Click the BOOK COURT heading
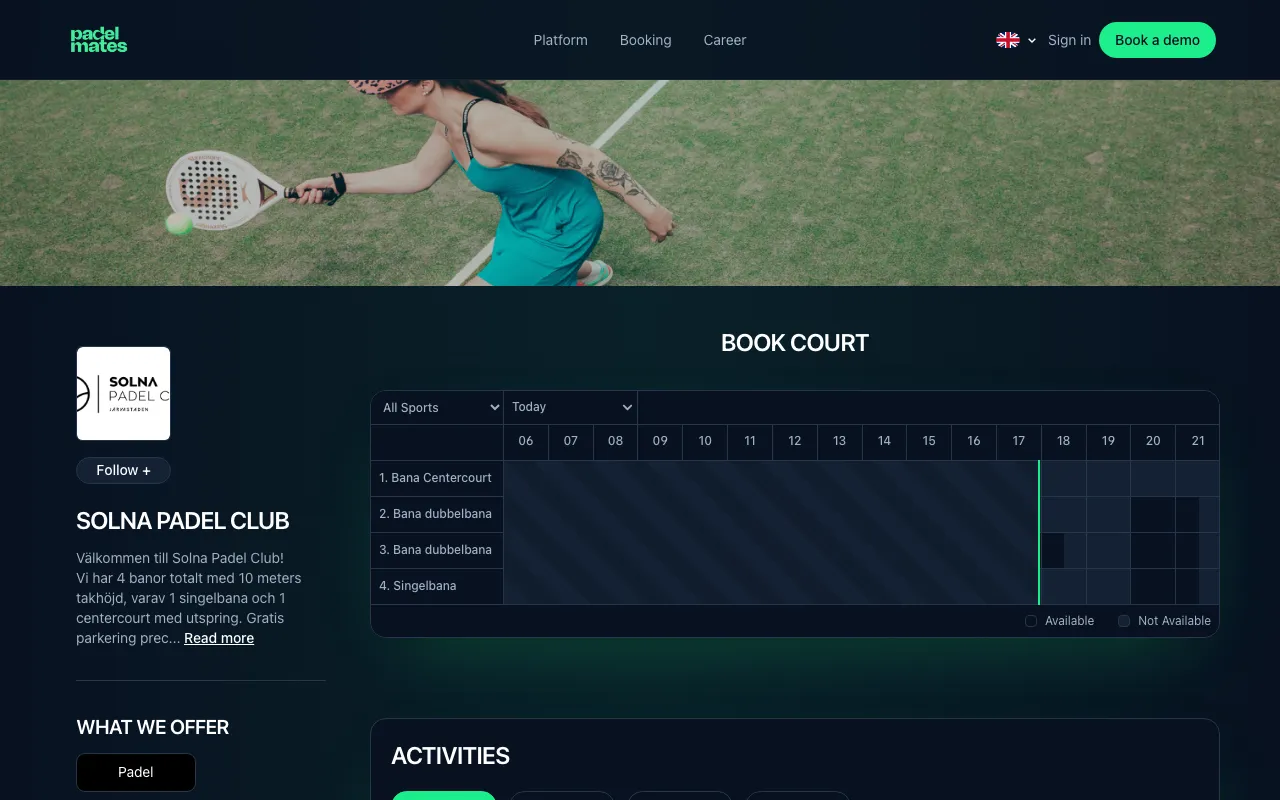 click(795, 343)
